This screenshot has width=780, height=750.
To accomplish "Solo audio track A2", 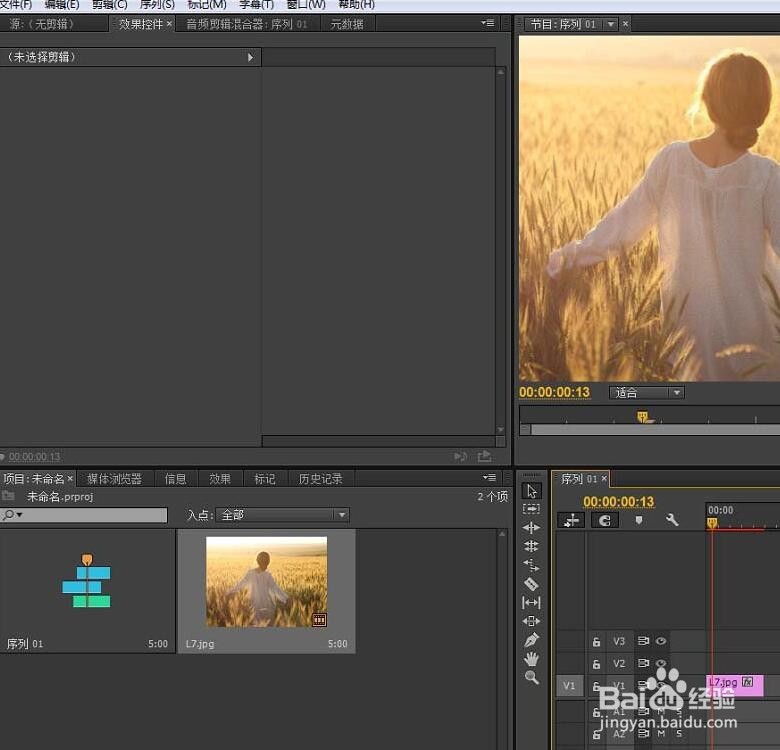I will (679, 734).
